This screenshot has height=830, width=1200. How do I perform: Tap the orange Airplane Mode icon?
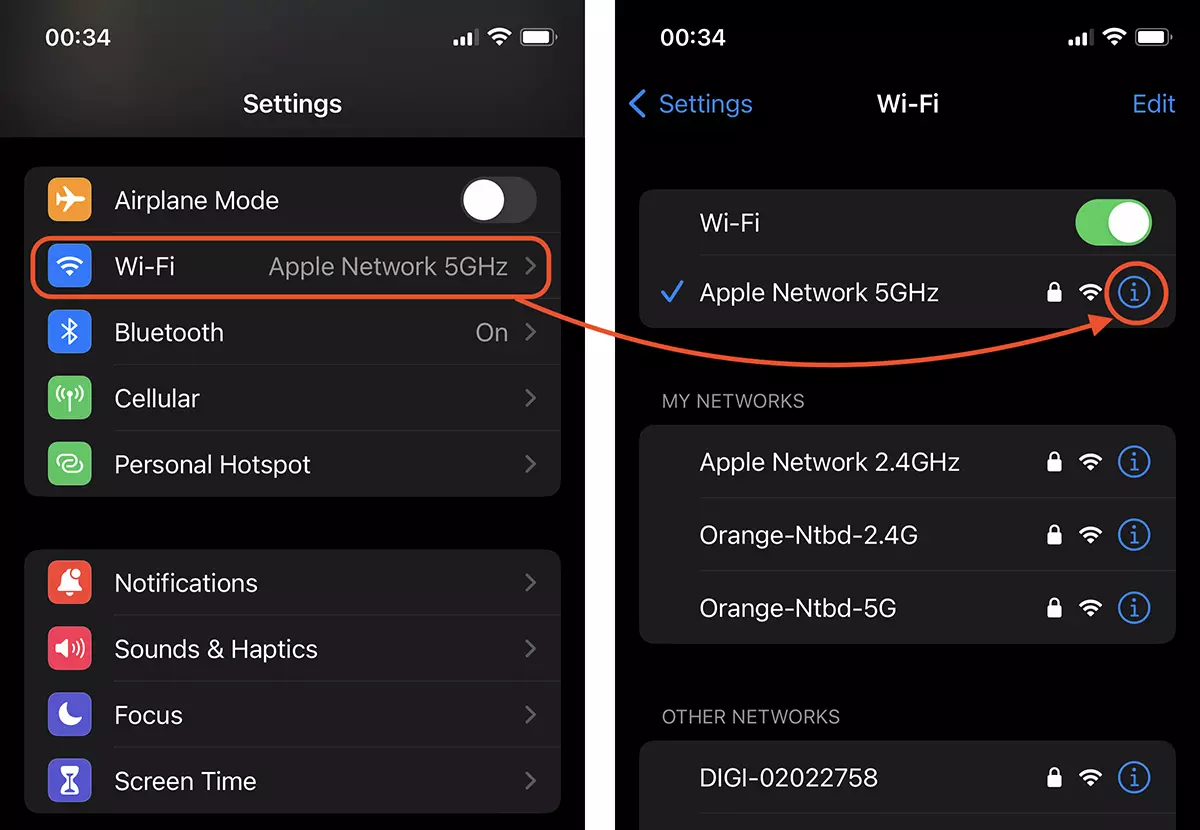click(x=70, y=200)
